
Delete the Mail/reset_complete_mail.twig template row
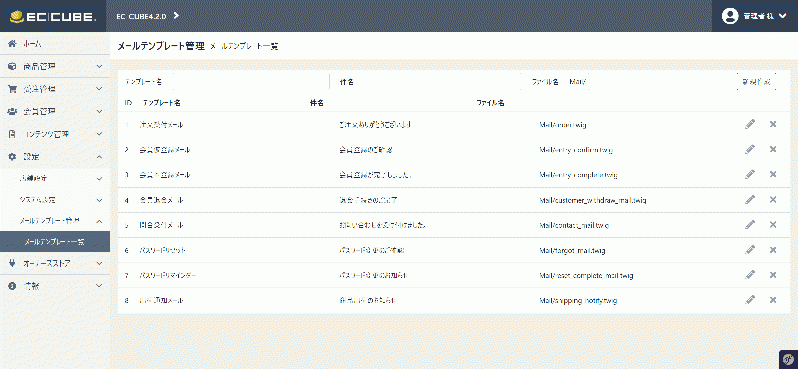pos(773,275)
